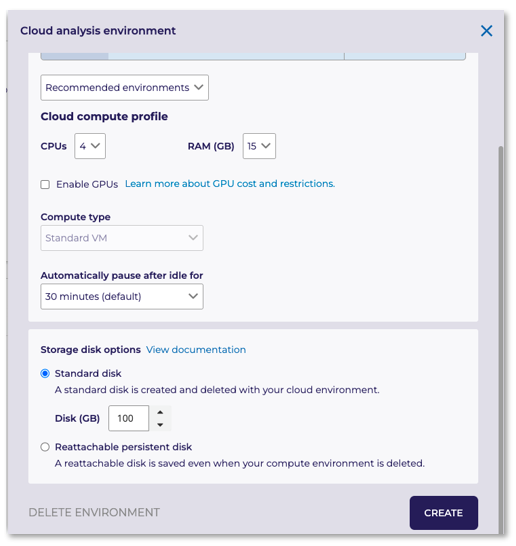The image size is (516, 546).
Task: Expand the Standard VM compute type dropdown
Action: click(x=122, y=238)
